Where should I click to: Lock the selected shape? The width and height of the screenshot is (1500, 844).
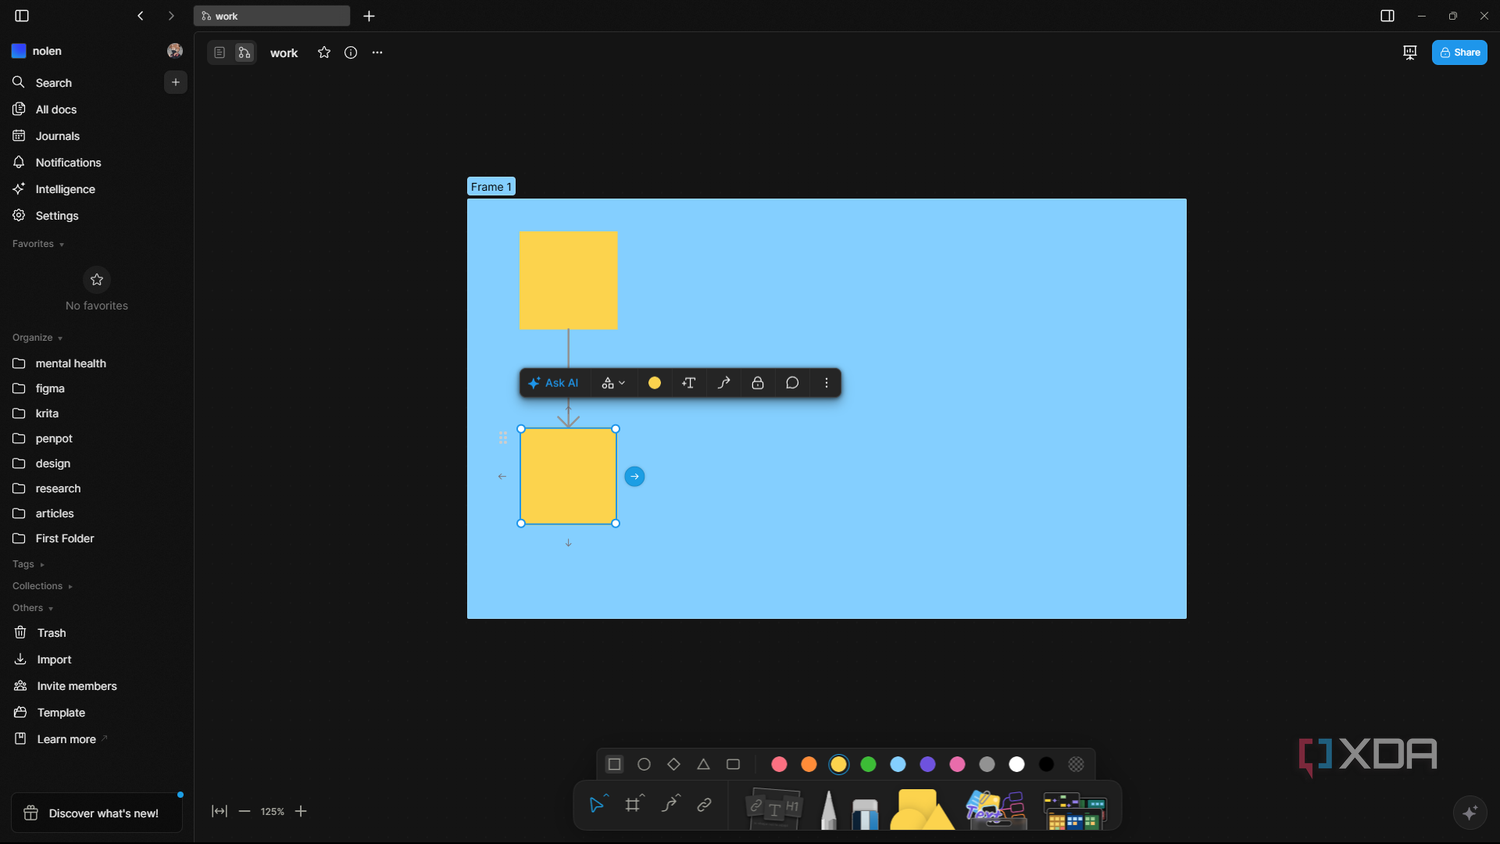pos(758,383)
